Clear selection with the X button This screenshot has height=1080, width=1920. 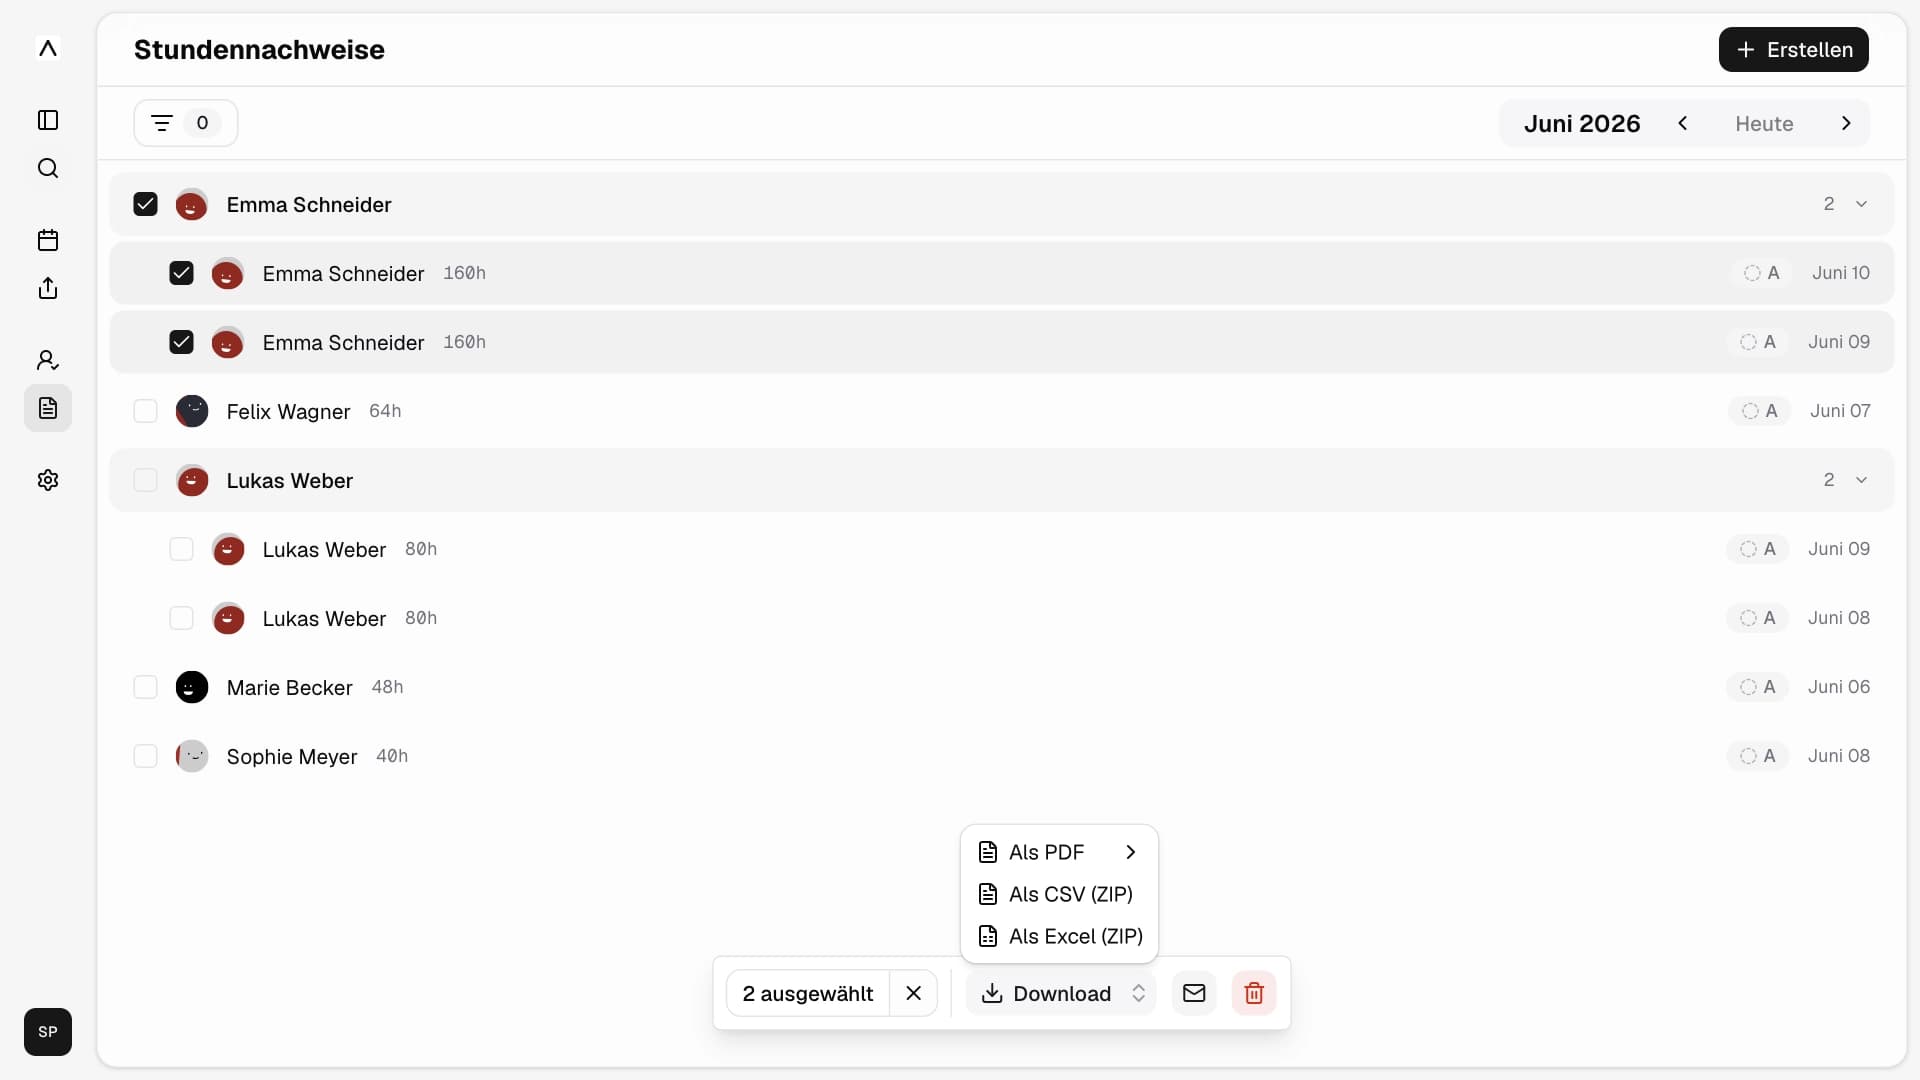(x=913, y=993)
